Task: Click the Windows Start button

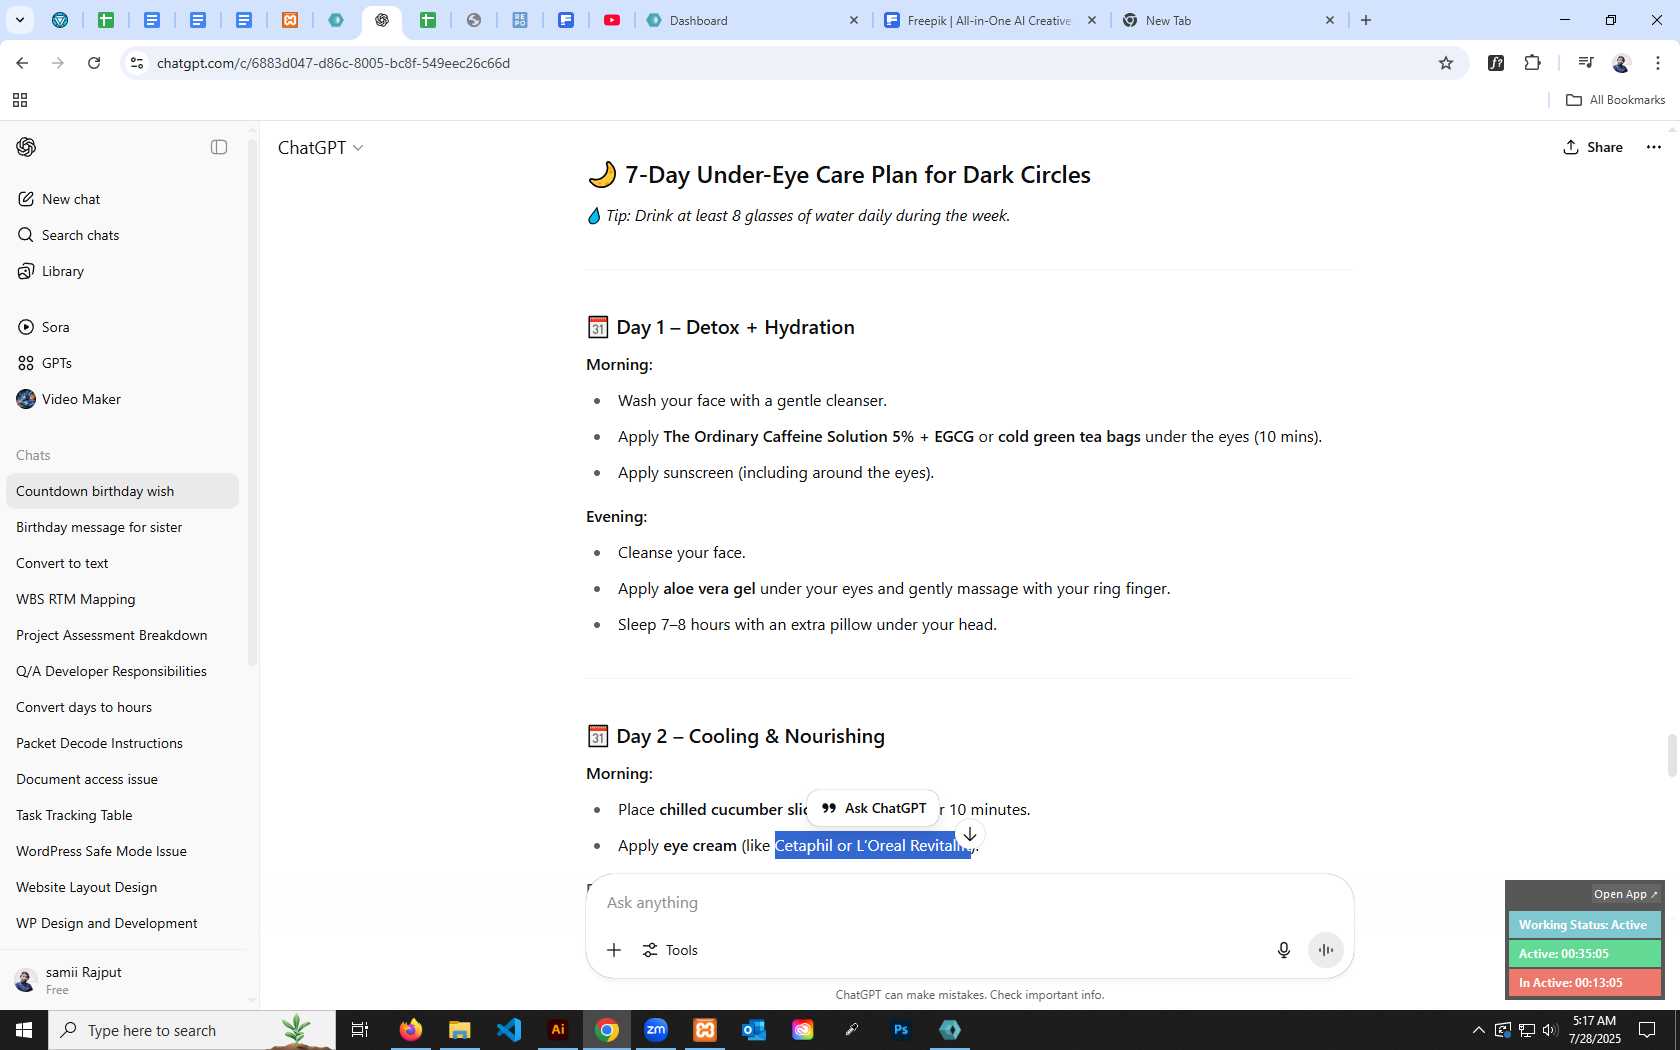Action: point(24,1030)
